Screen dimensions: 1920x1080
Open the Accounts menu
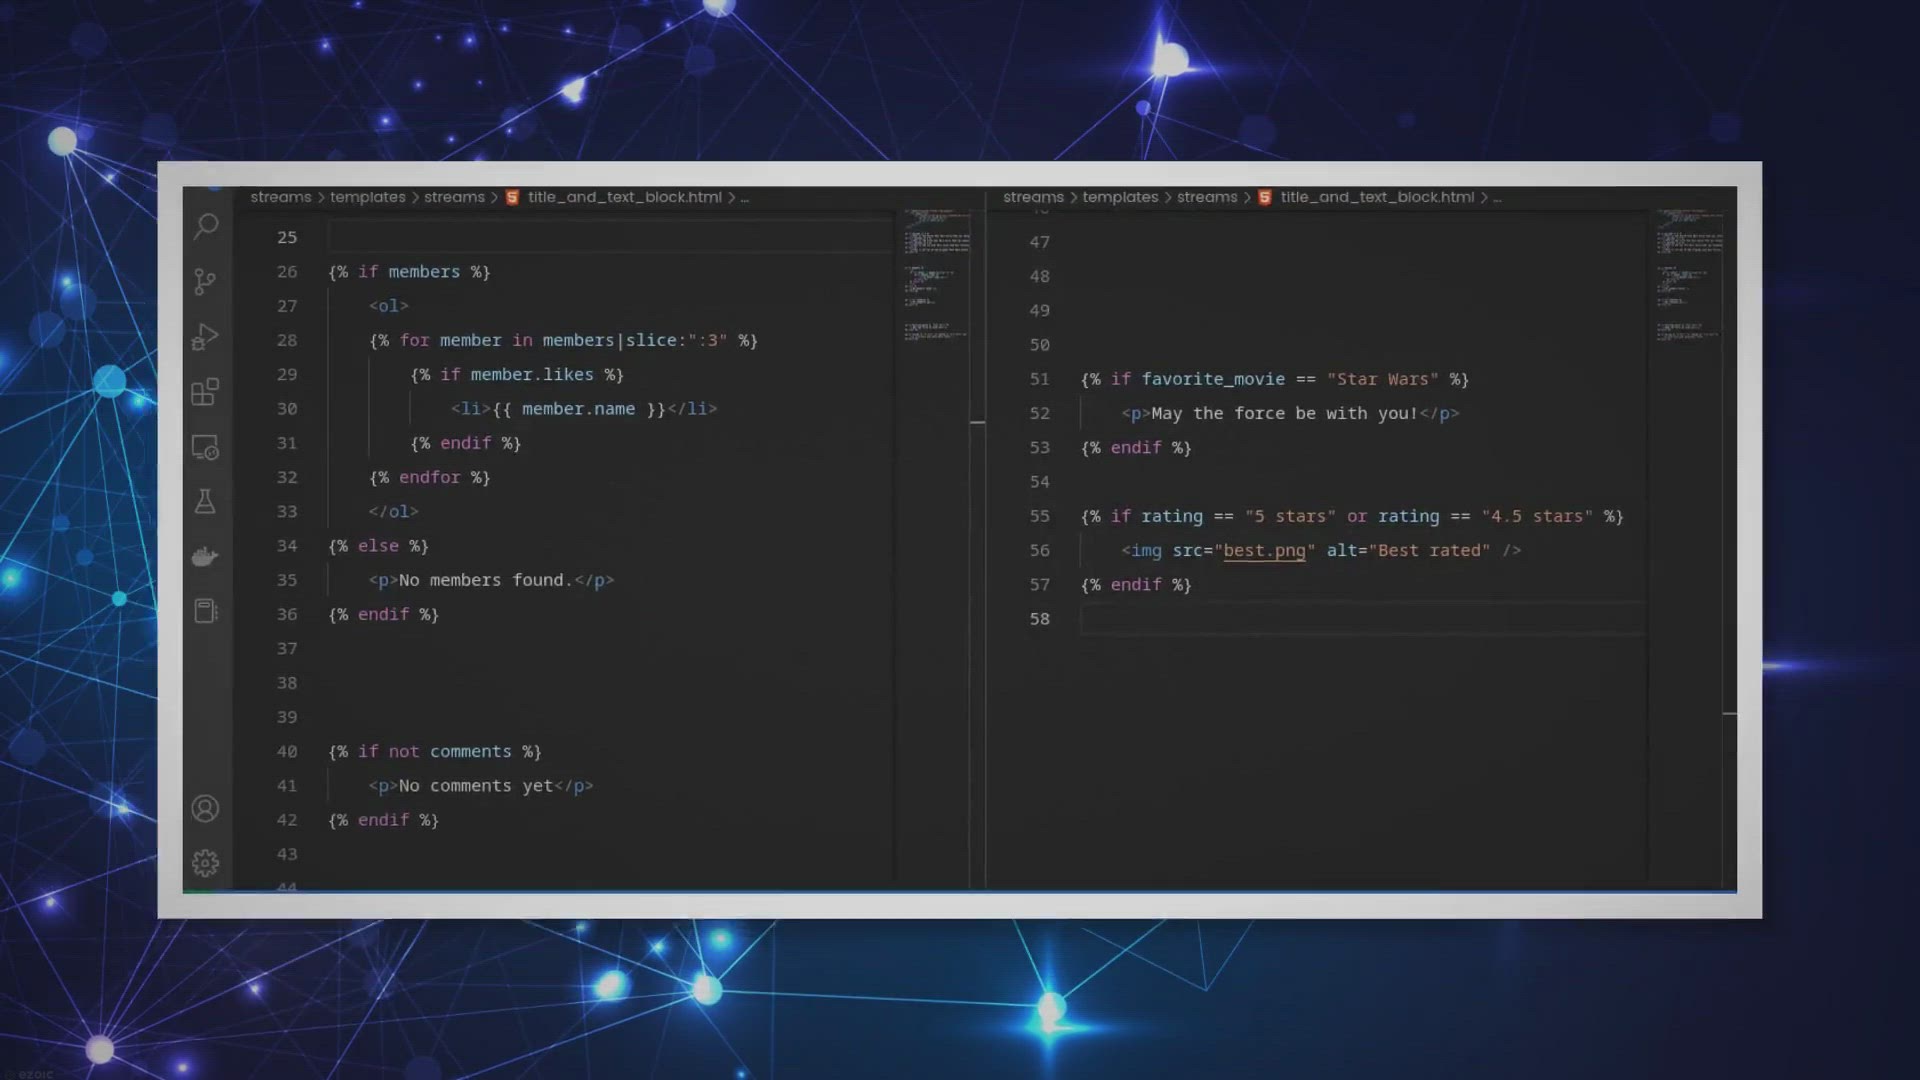(206, 809)
